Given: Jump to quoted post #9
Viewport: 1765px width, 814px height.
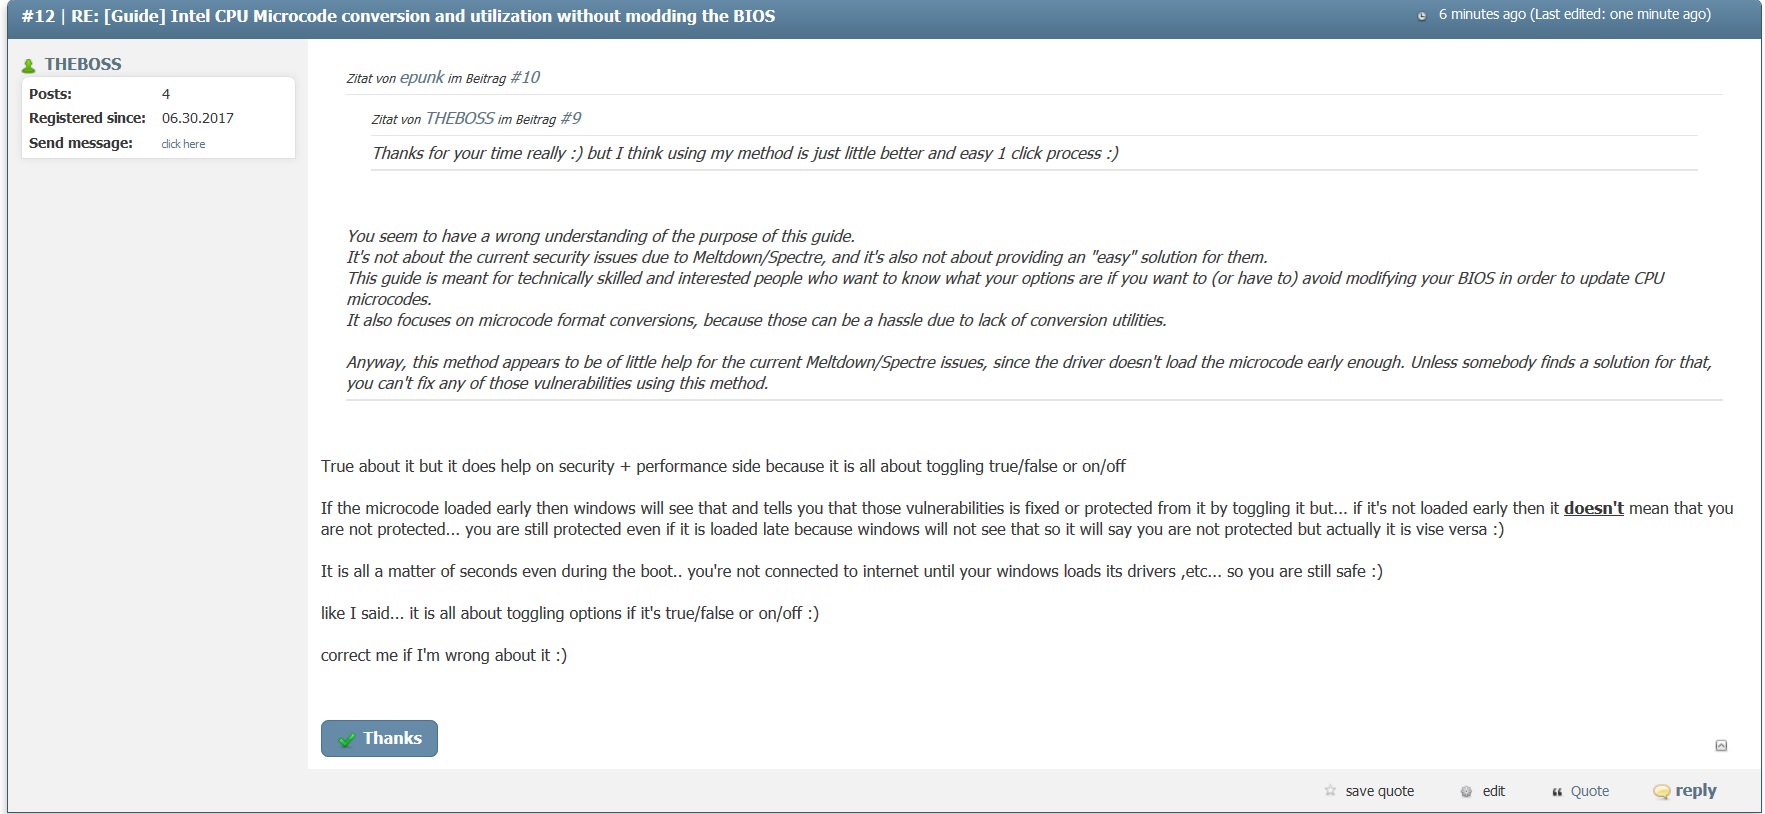Looking at the screenshot, I should point(570,118).
